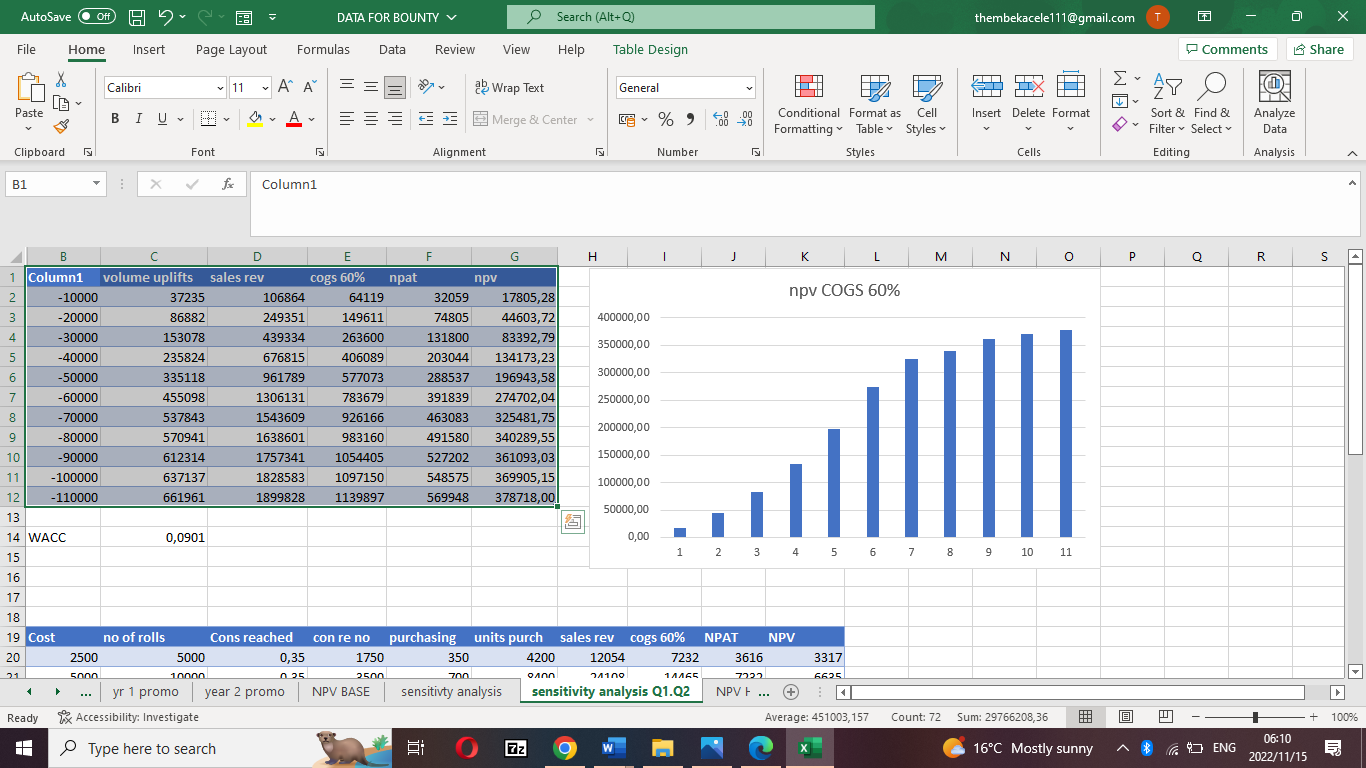
Task: Click the AutoSum sigma icon
Action: click(x=1120, y=78)
